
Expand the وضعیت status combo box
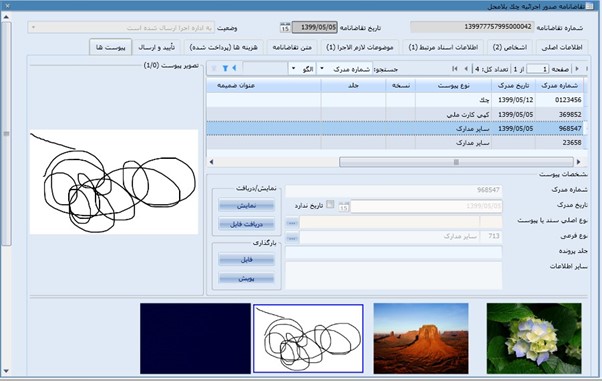pos(33,28)
